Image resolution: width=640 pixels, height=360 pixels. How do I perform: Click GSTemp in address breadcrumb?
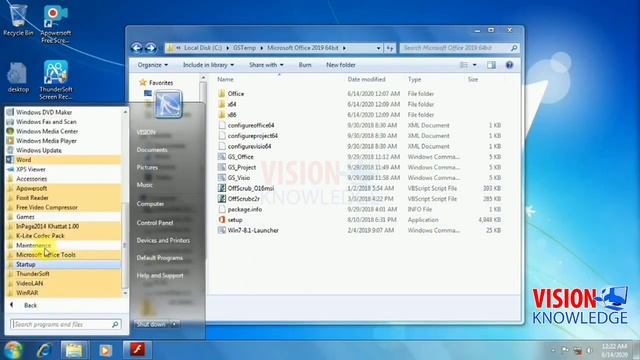(x=244, y=48)
